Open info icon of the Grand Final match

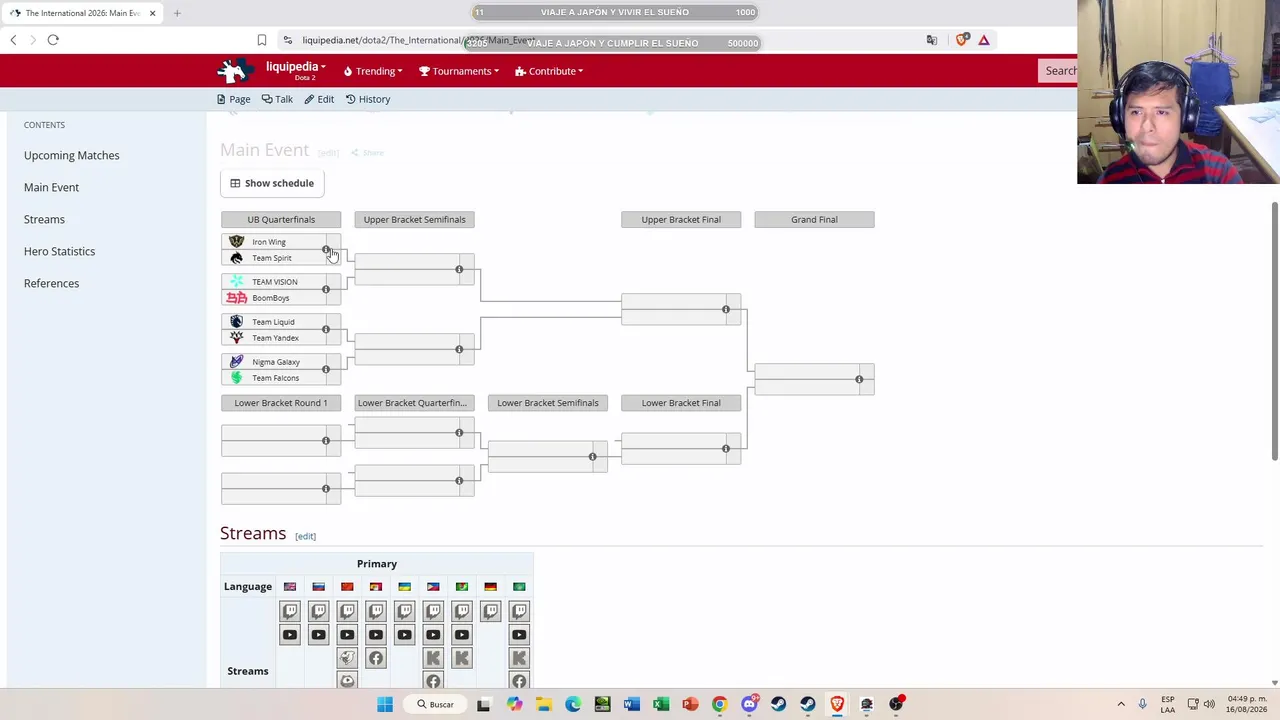click(859, 380)
